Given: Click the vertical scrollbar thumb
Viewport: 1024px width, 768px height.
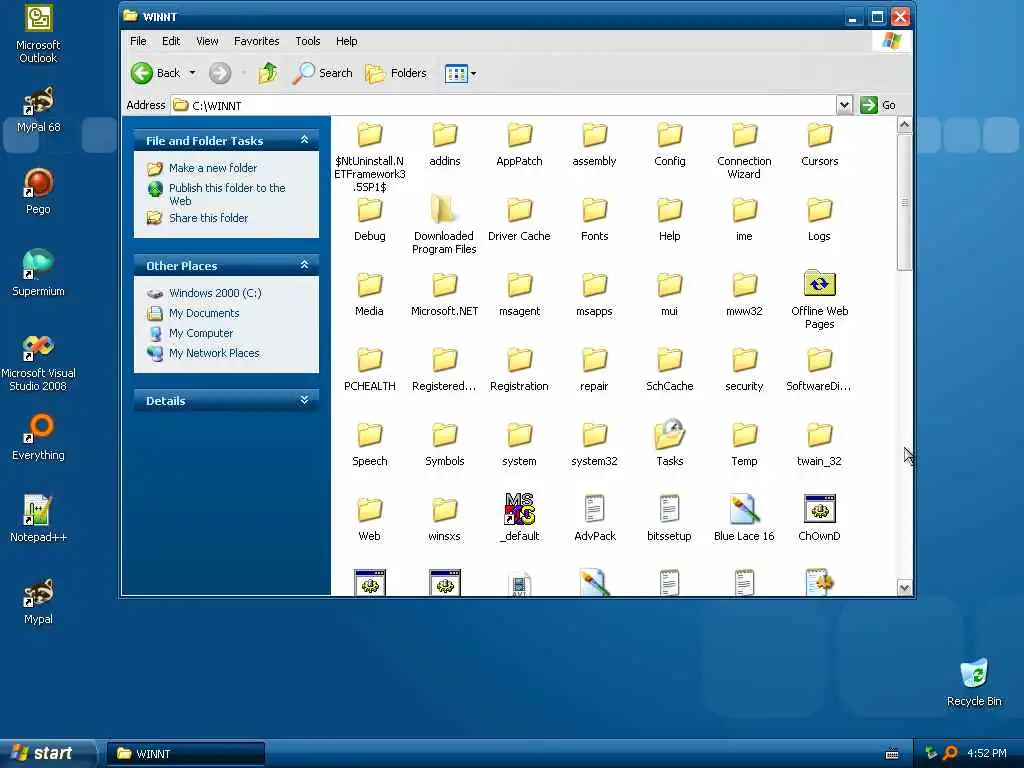Looking at the screenshot, I should 904,202.
